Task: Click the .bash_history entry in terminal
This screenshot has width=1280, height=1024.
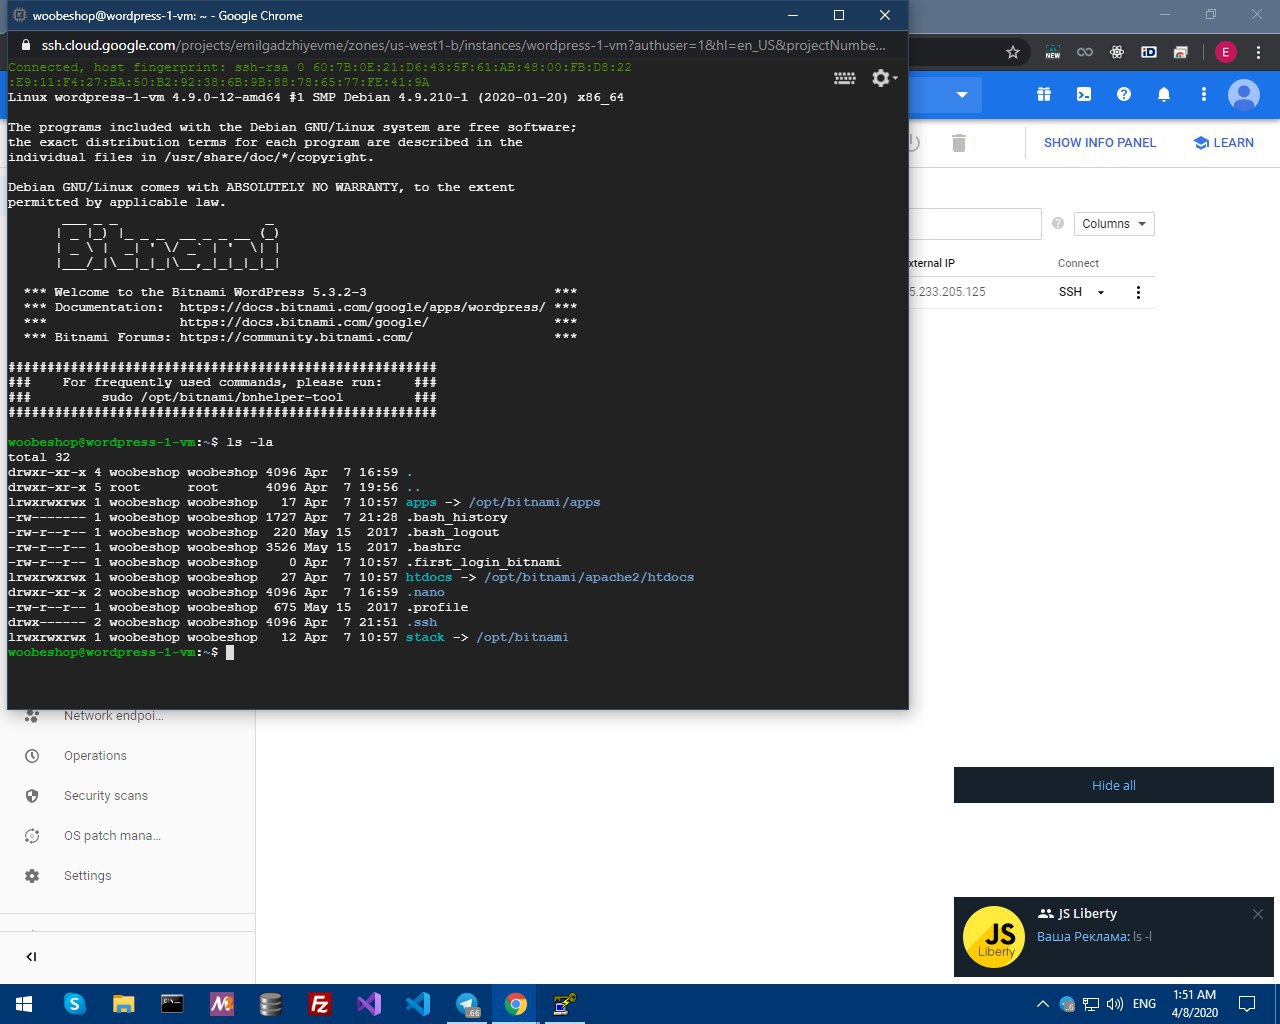Action: (x=457, y=517)
